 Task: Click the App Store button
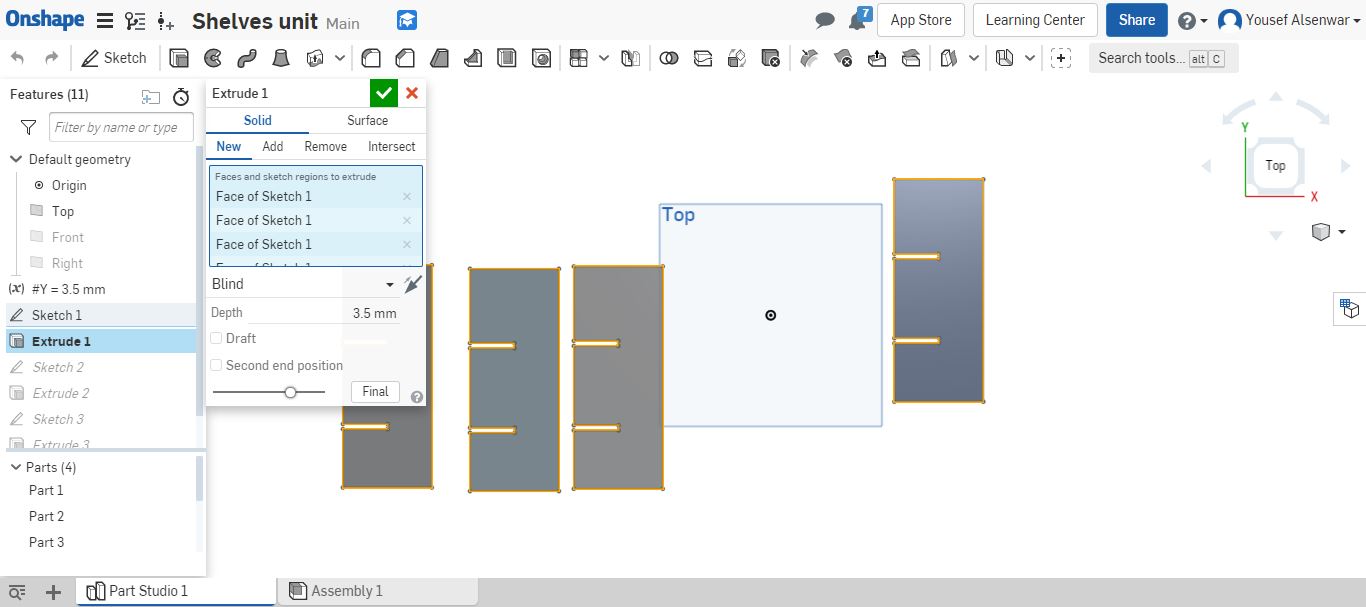pos(921,20)
